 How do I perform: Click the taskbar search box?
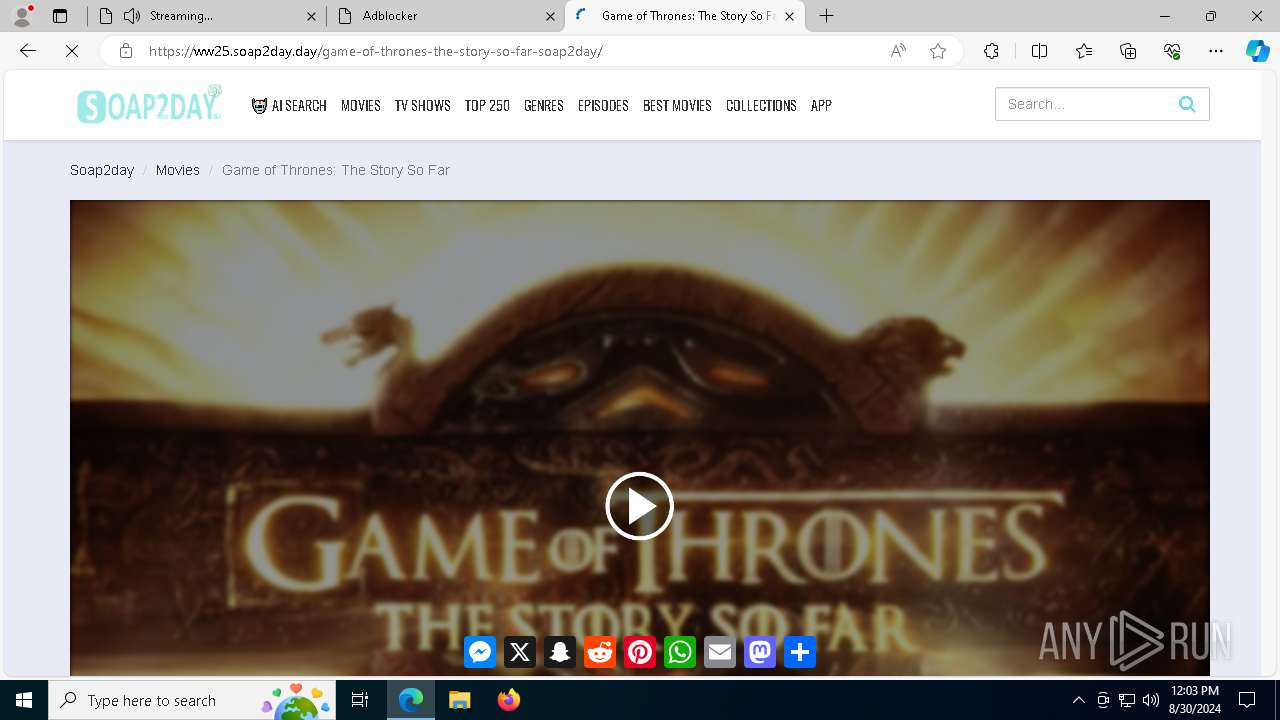[x=193, y=700]
